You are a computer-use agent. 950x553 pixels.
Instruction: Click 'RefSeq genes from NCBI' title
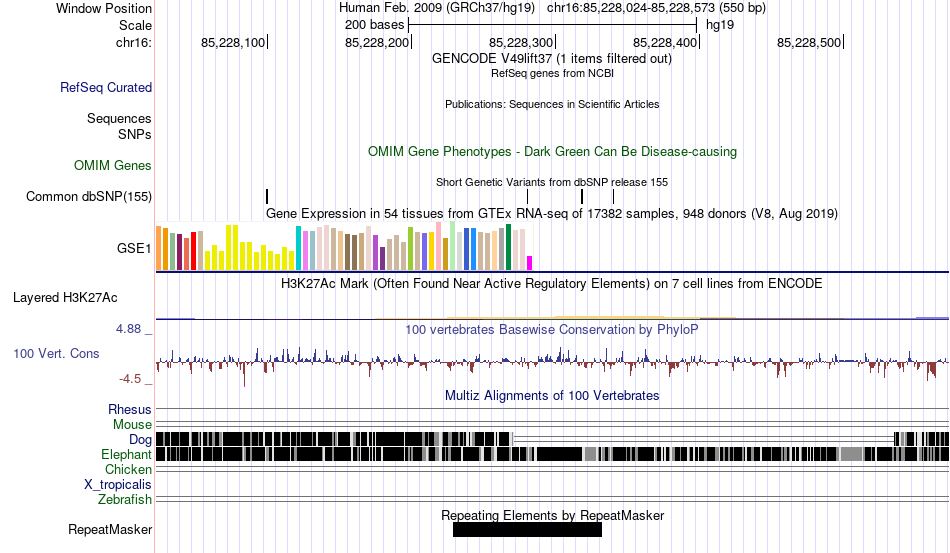552,73
